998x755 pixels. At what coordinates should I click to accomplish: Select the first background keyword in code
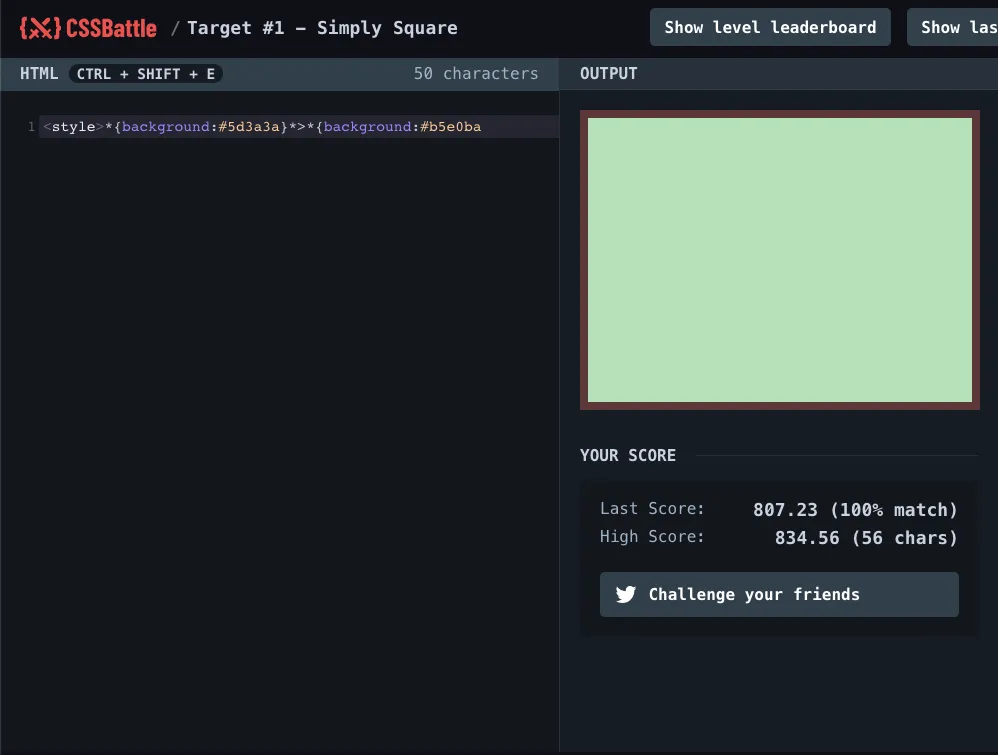166,126
